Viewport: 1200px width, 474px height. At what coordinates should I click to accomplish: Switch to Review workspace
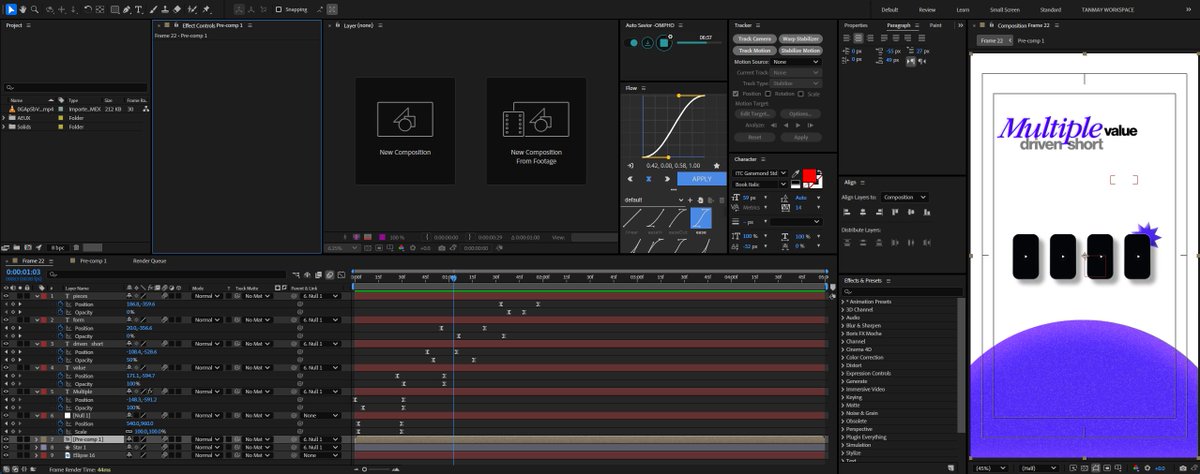click(x=929, y=9)
